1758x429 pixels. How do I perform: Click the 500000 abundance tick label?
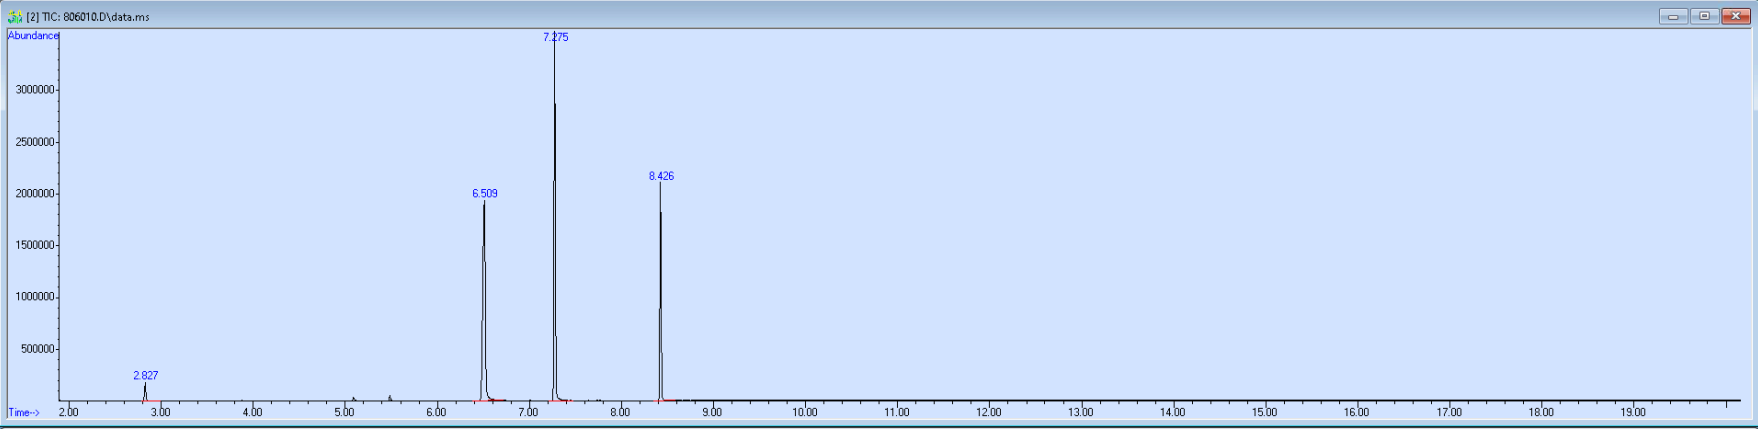click(38, 349)
